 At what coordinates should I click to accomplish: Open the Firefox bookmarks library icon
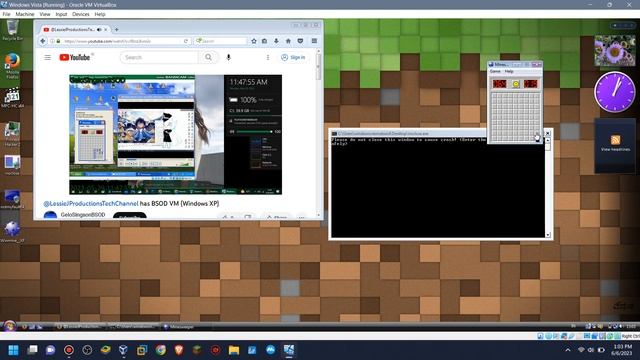click(x=264, y=41)
